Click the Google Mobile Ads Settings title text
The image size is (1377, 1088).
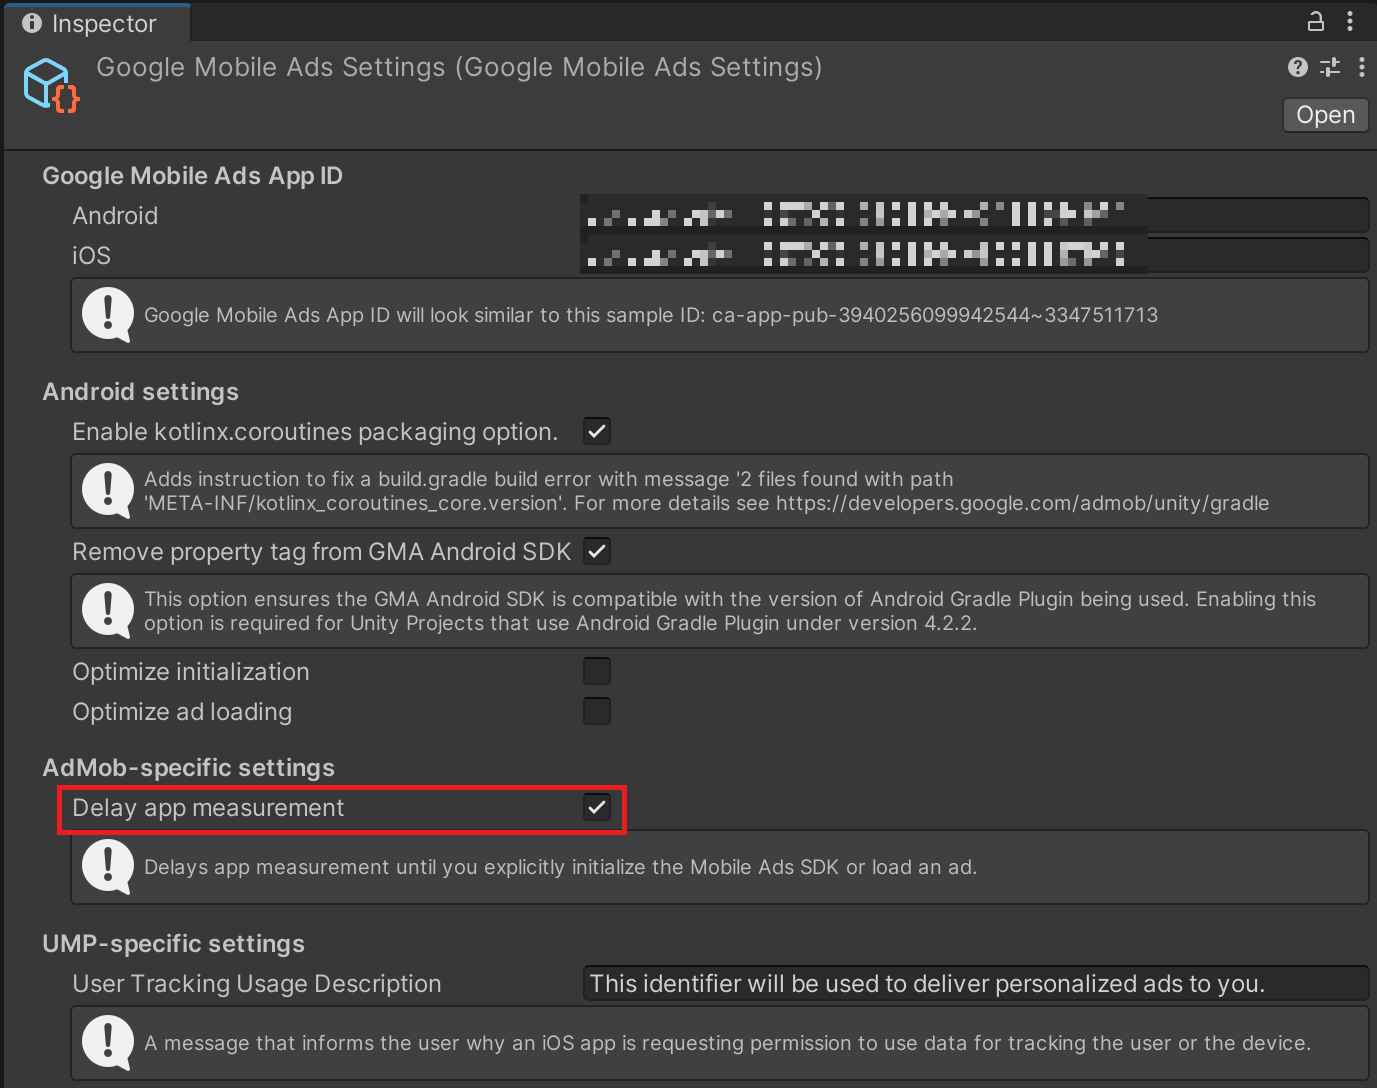click(459, 67)
